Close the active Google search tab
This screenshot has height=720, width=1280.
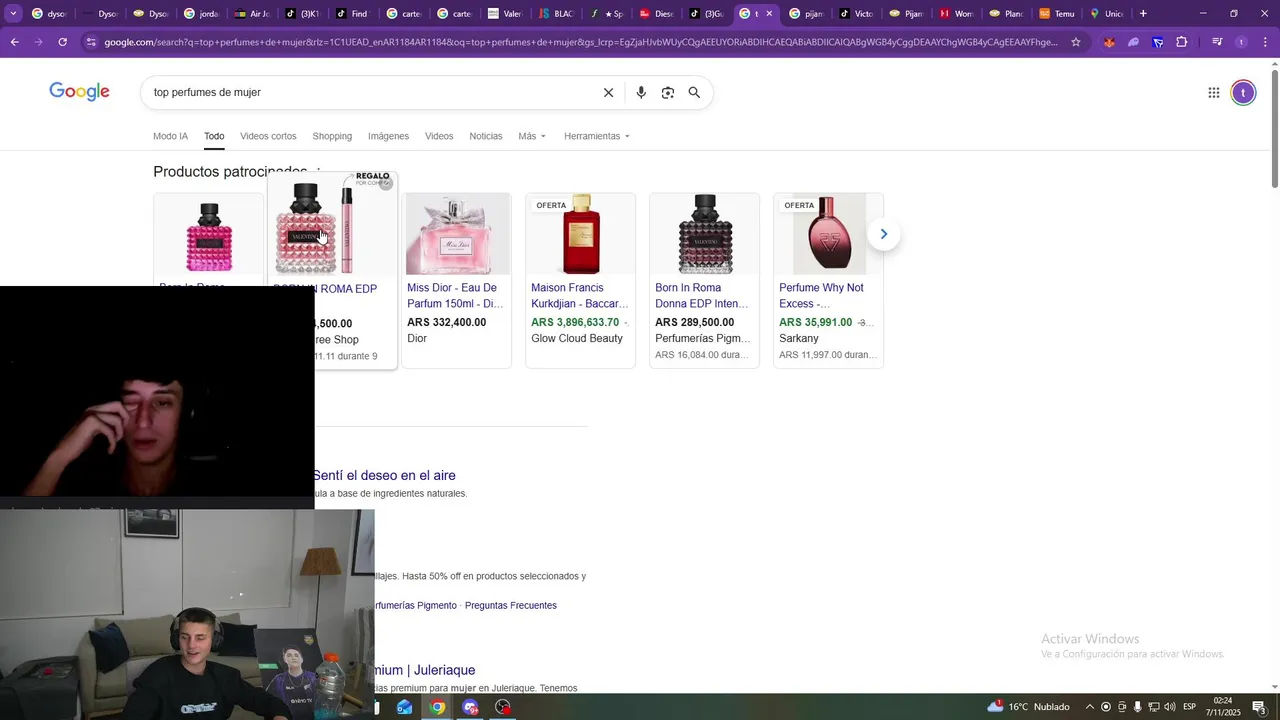pos(769,14)
